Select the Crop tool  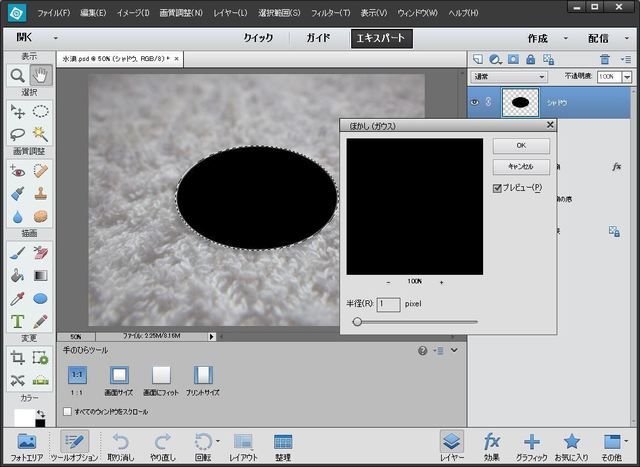pyautogui.click(x=17, y=357)
